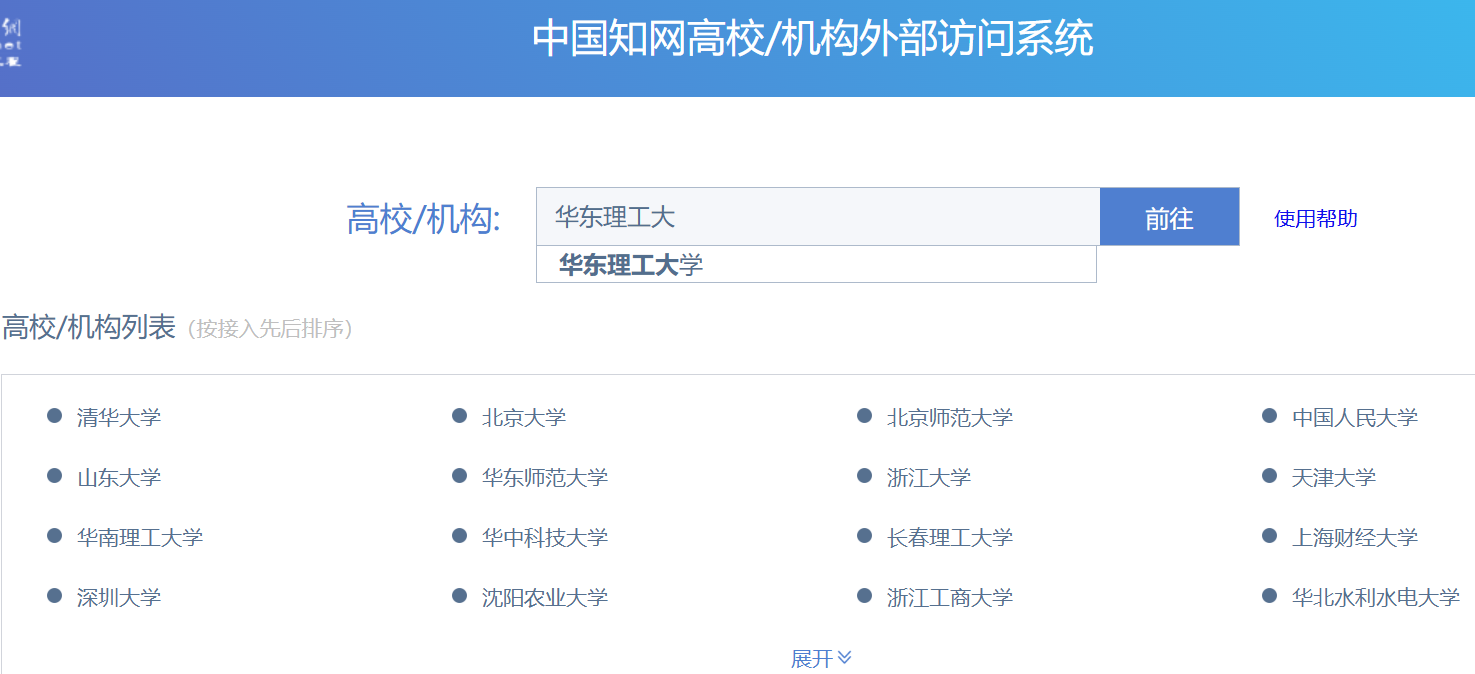The height and width of the screenshot is (674, 1475).
Task: Open 清华大学 from the list
Action: pyautogui.click(x=119, y=417)
